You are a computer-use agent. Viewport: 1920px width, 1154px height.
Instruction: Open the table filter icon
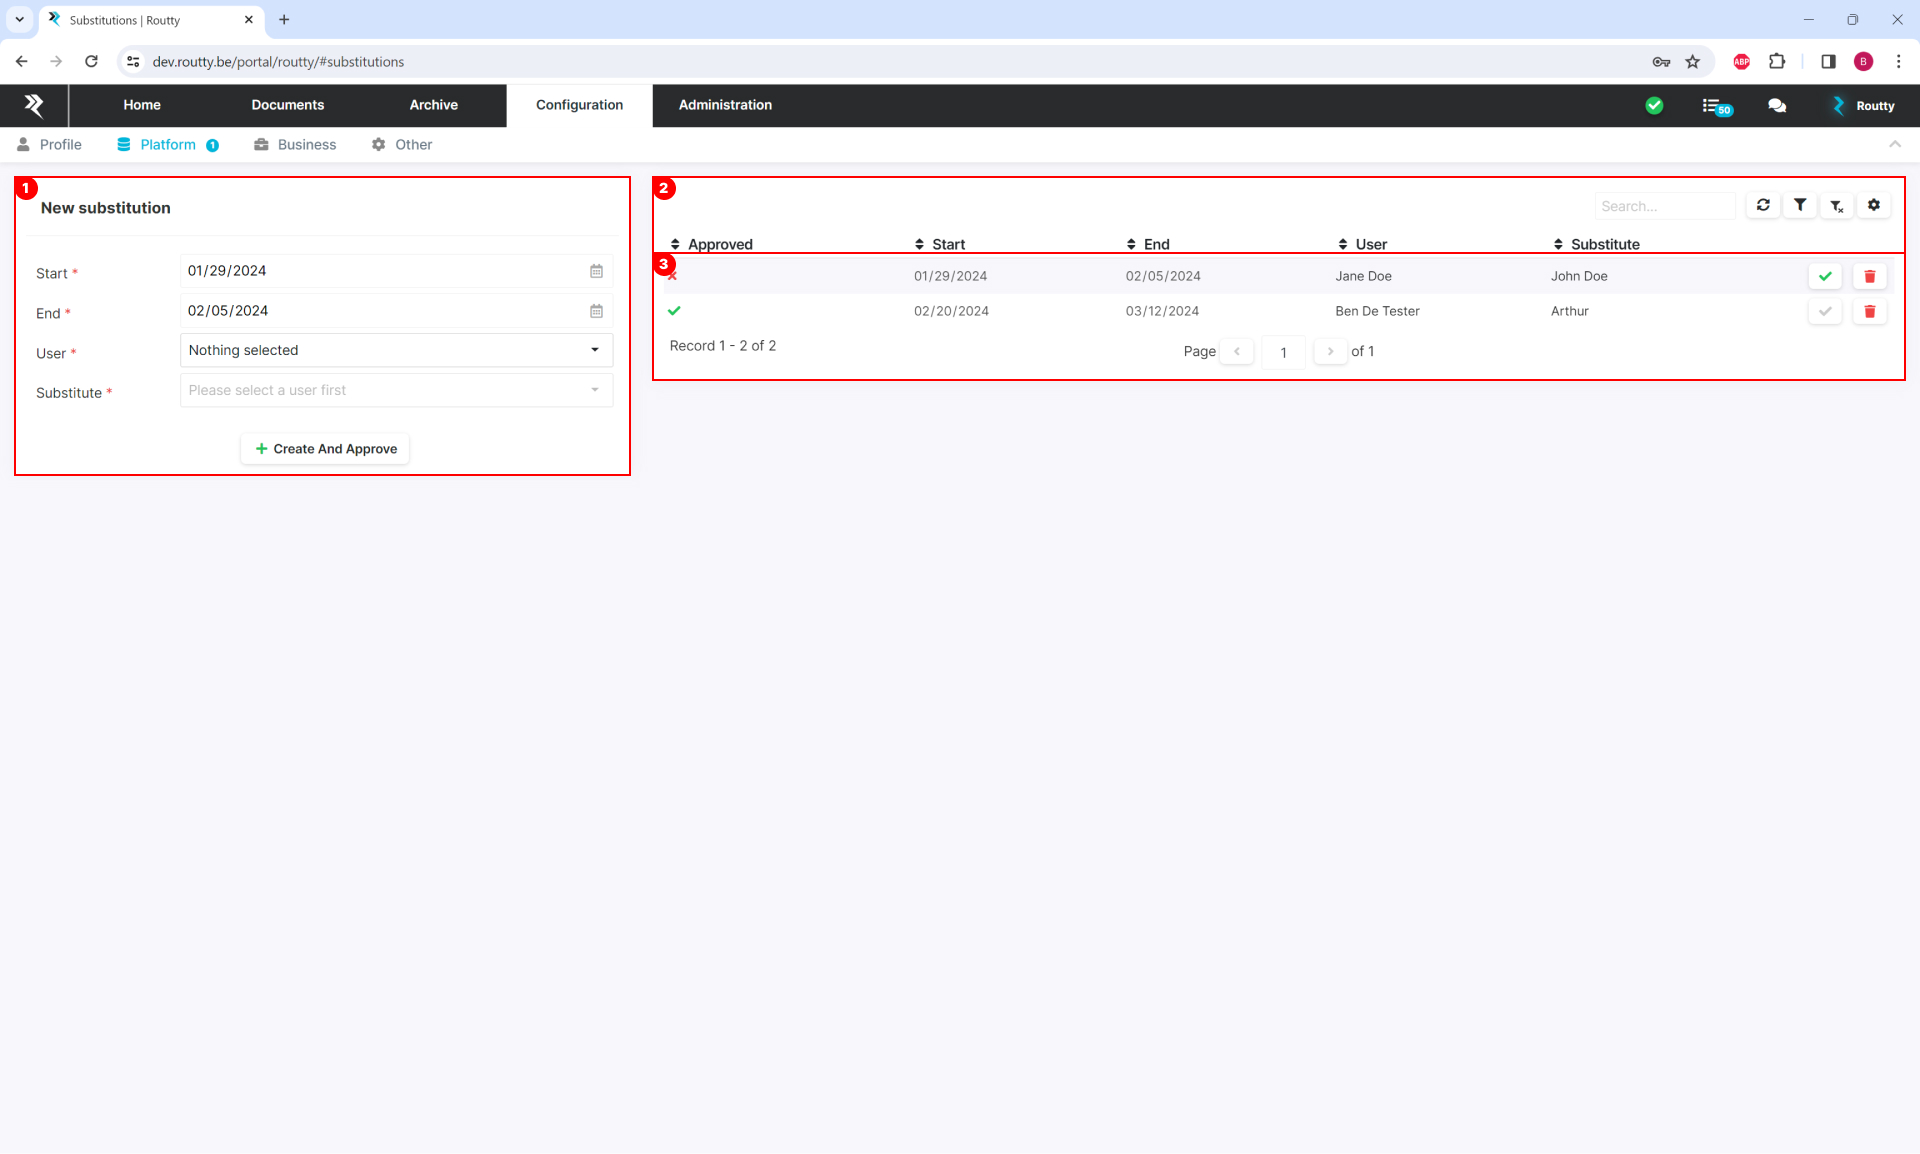1800,205
